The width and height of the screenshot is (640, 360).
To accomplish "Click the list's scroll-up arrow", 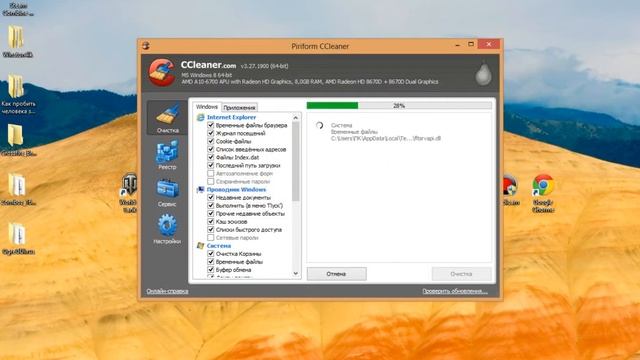I will [x=296, y=118].
